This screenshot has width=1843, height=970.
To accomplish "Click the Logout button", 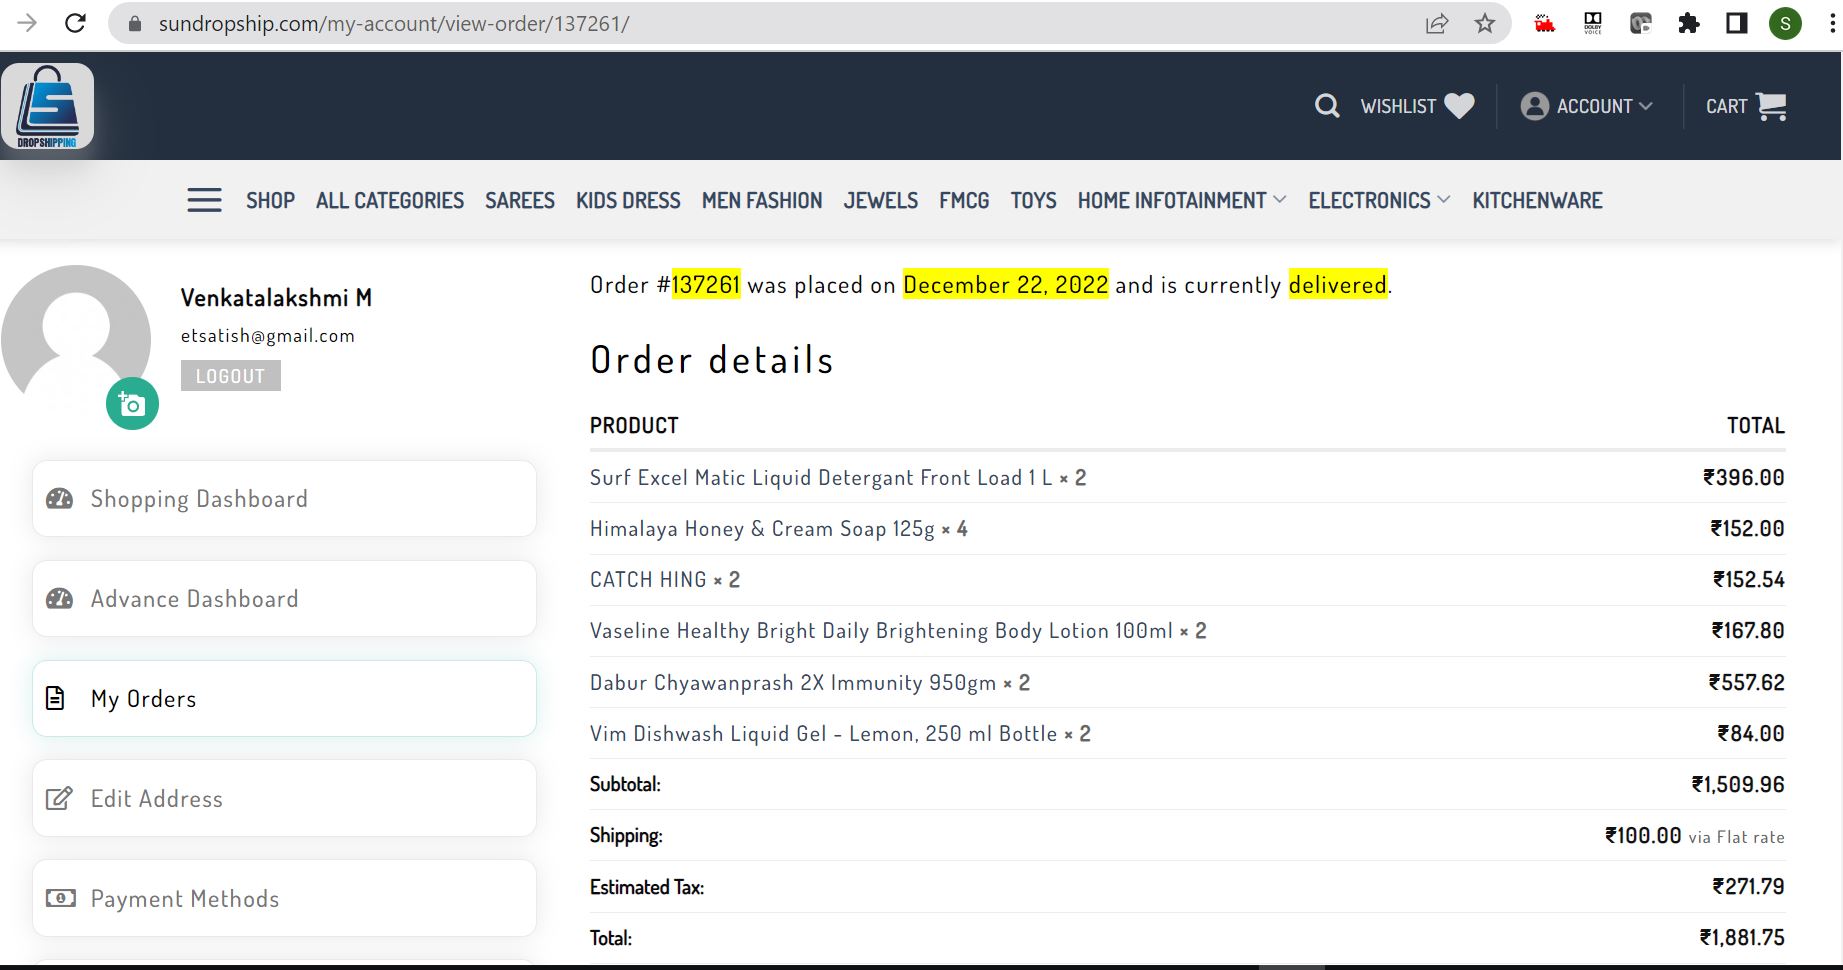I will point(231,376).
